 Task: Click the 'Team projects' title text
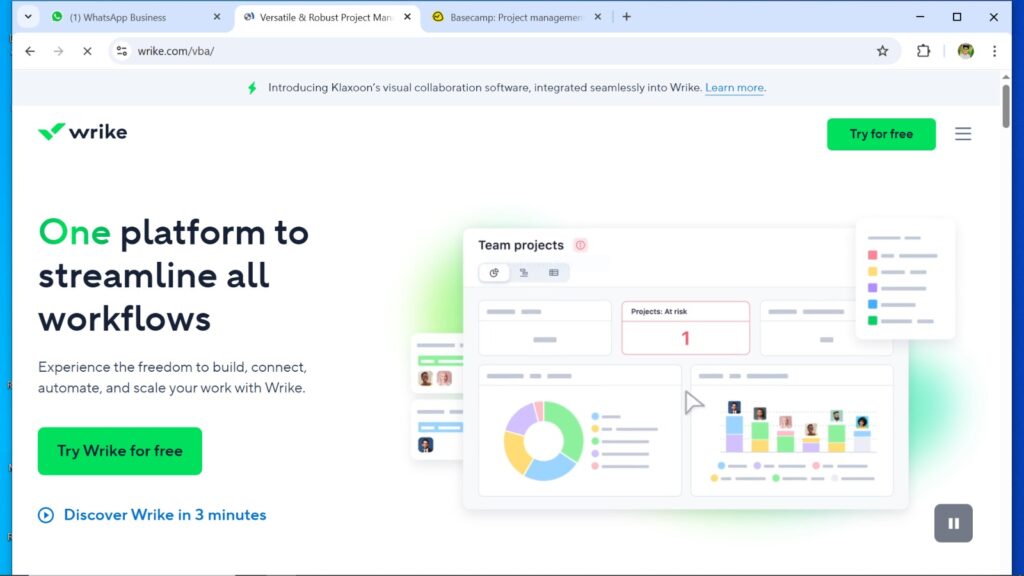coord(520,245)
